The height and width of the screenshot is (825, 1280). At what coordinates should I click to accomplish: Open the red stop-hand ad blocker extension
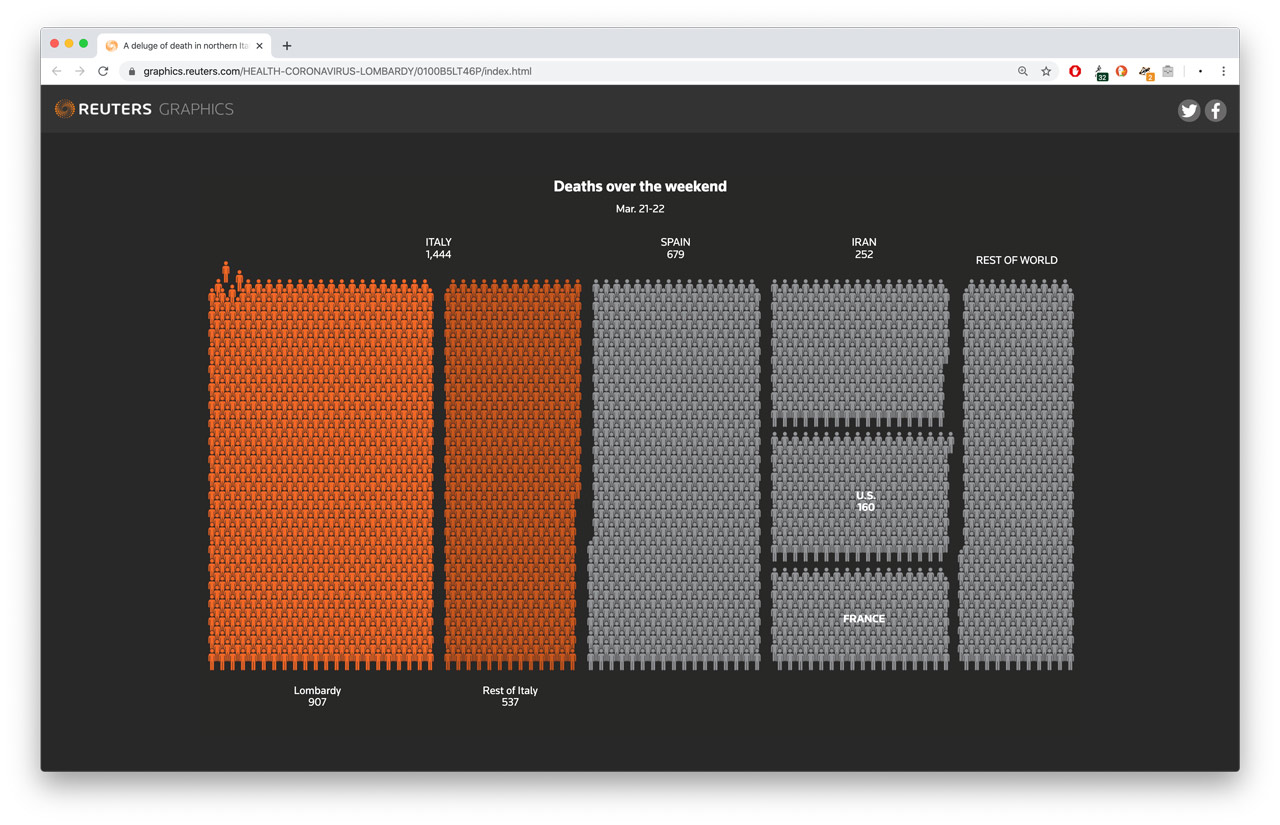tap(1075, 72)
